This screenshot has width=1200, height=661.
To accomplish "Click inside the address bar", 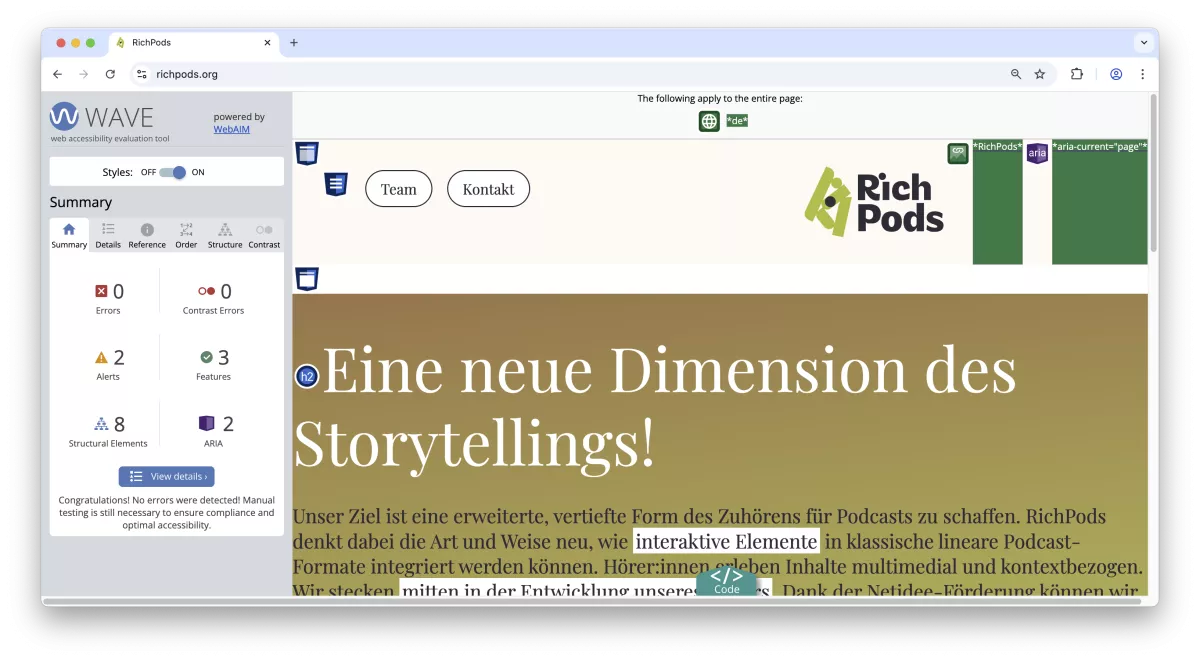I will (300, 74).
